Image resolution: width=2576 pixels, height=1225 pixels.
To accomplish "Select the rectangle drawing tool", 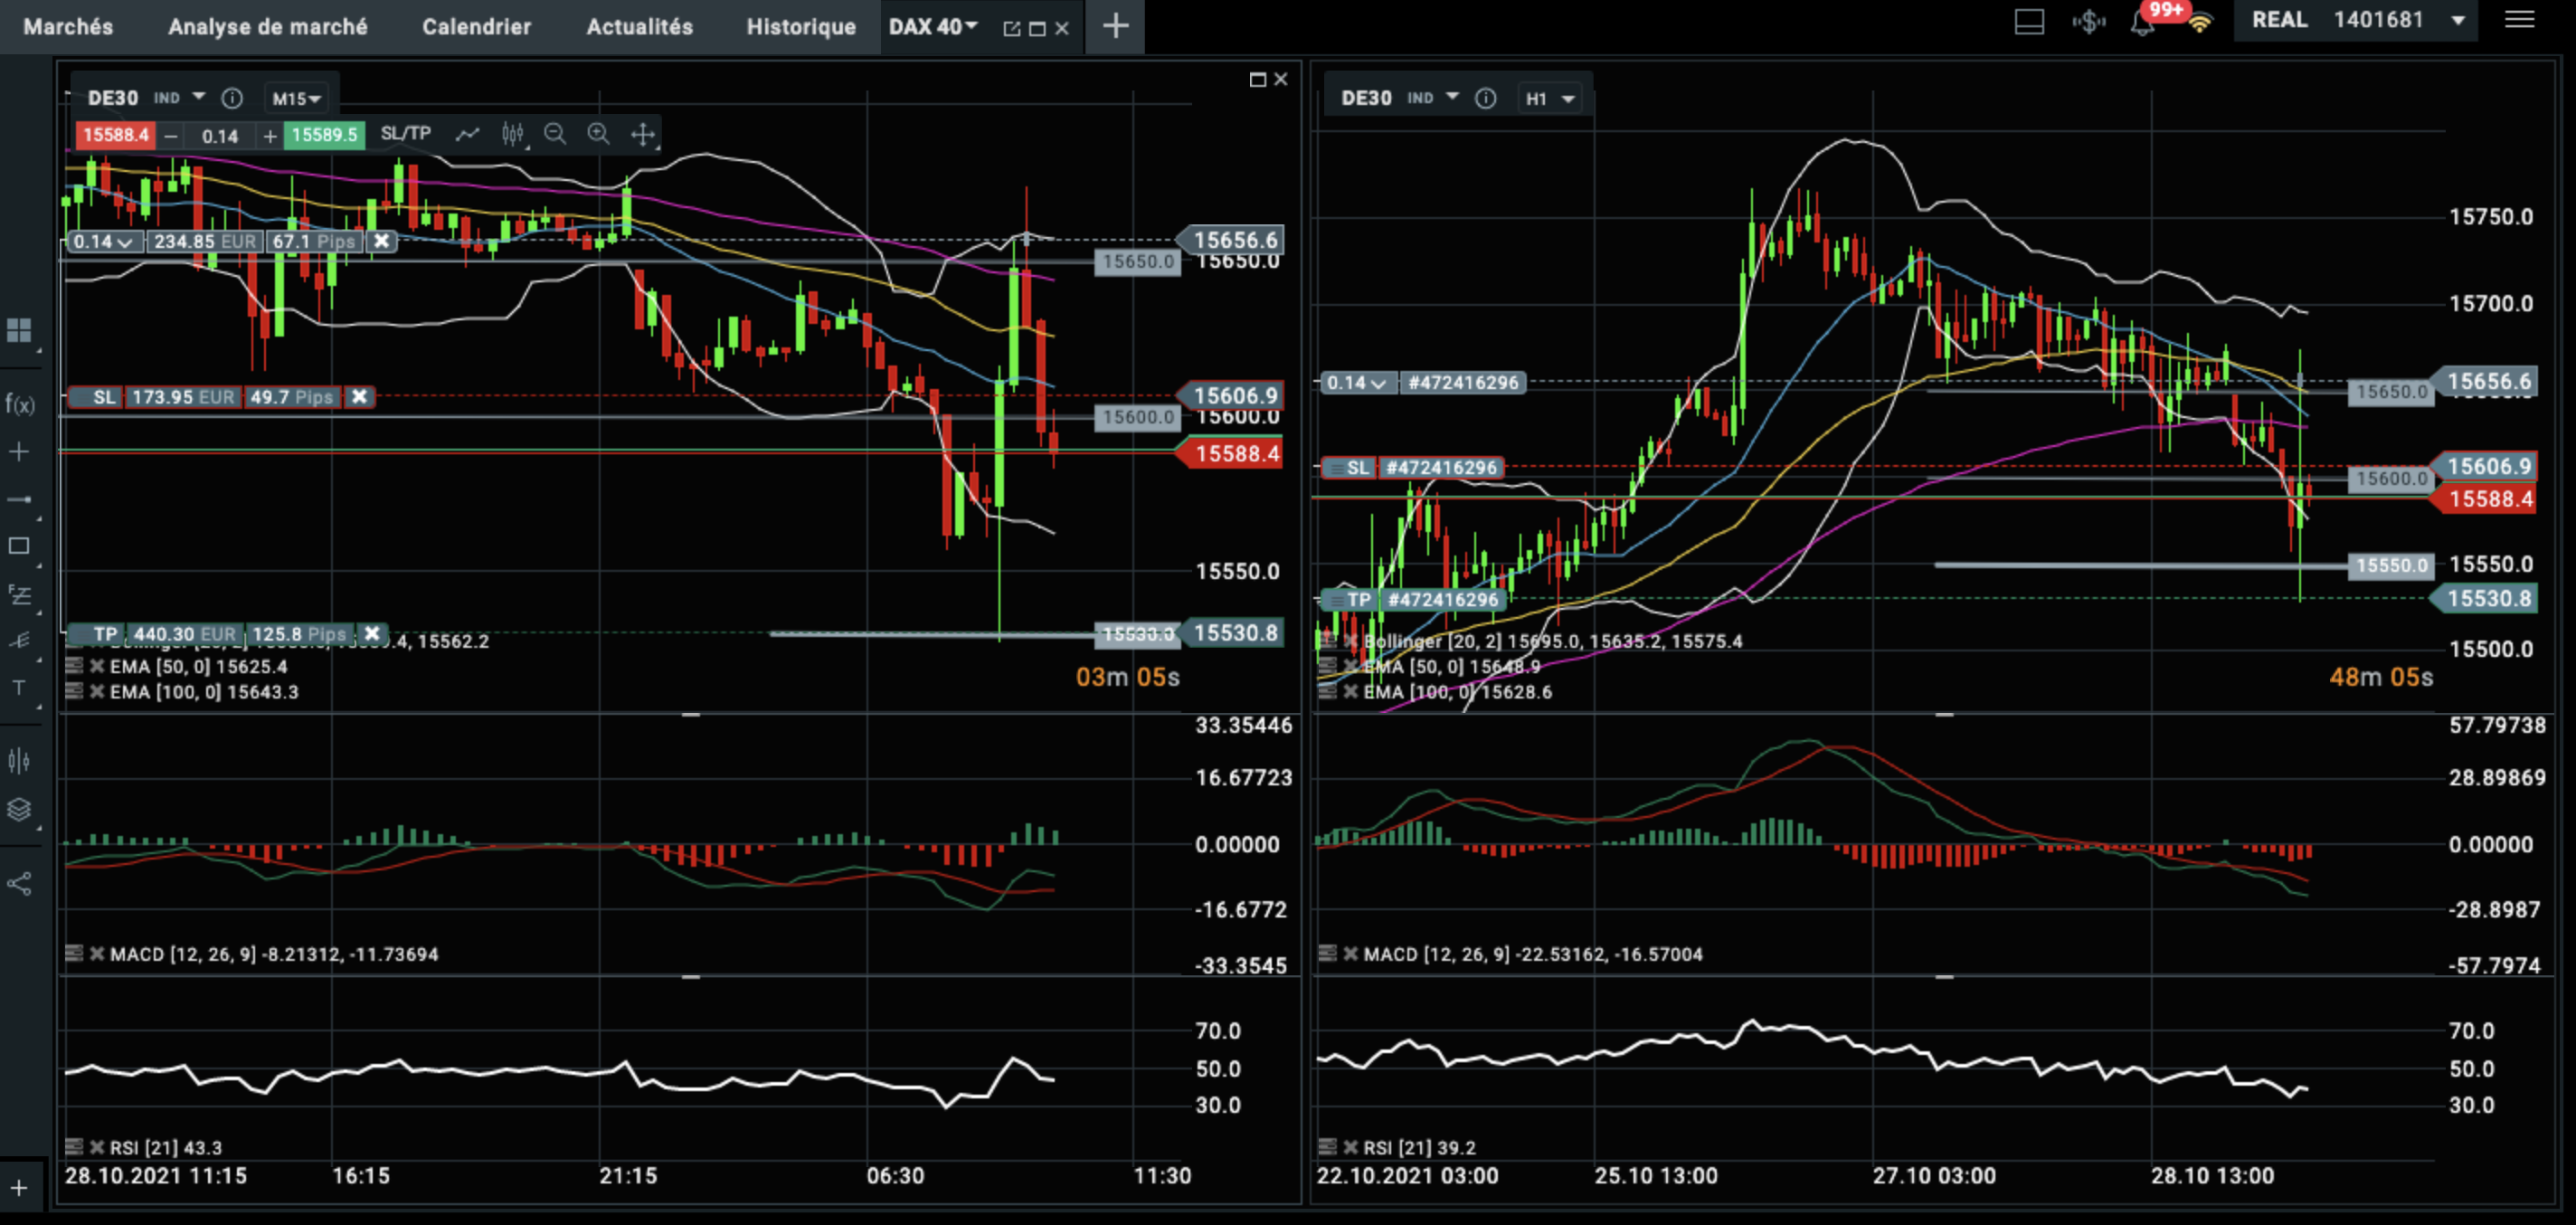I will pyautogui.click(x=19, y=546).
